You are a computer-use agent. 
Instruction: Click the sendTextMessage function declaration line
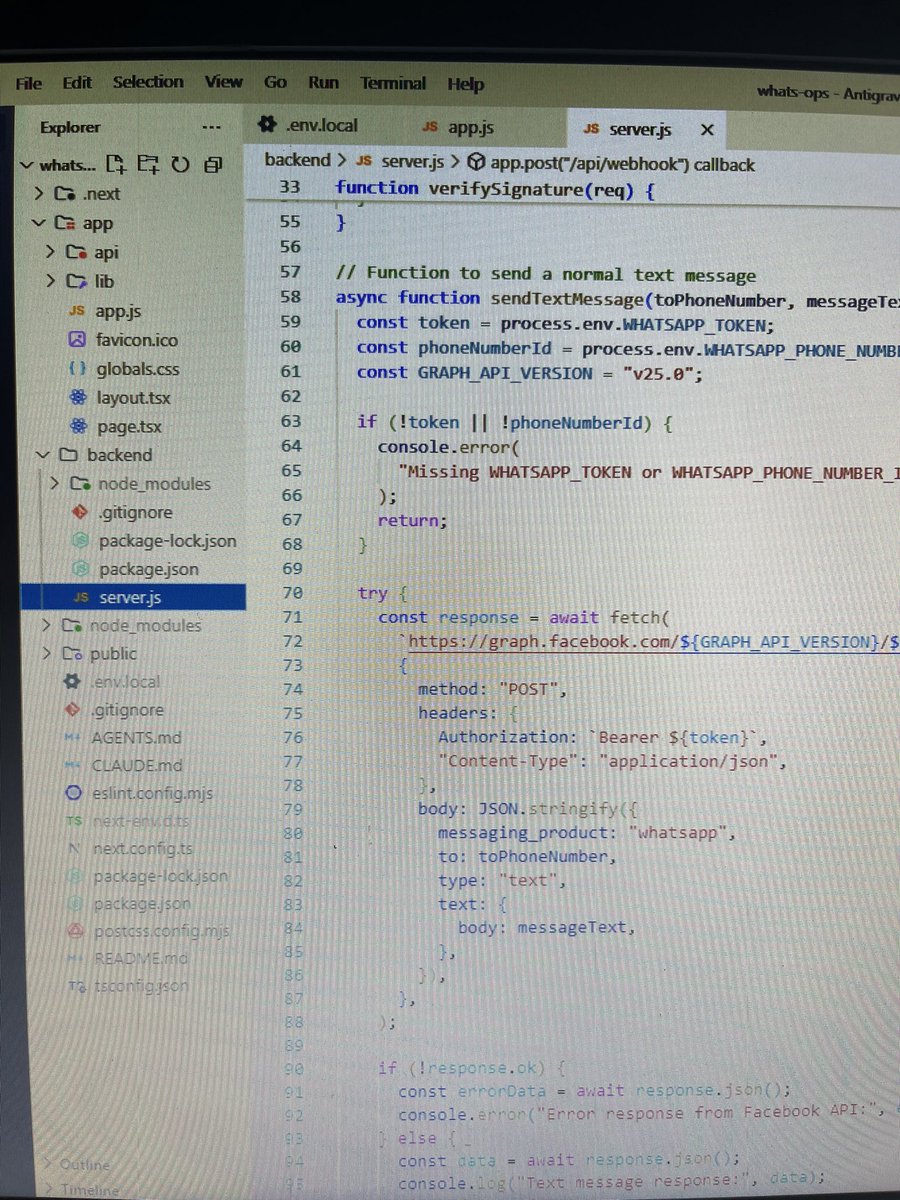coord(617,298)
